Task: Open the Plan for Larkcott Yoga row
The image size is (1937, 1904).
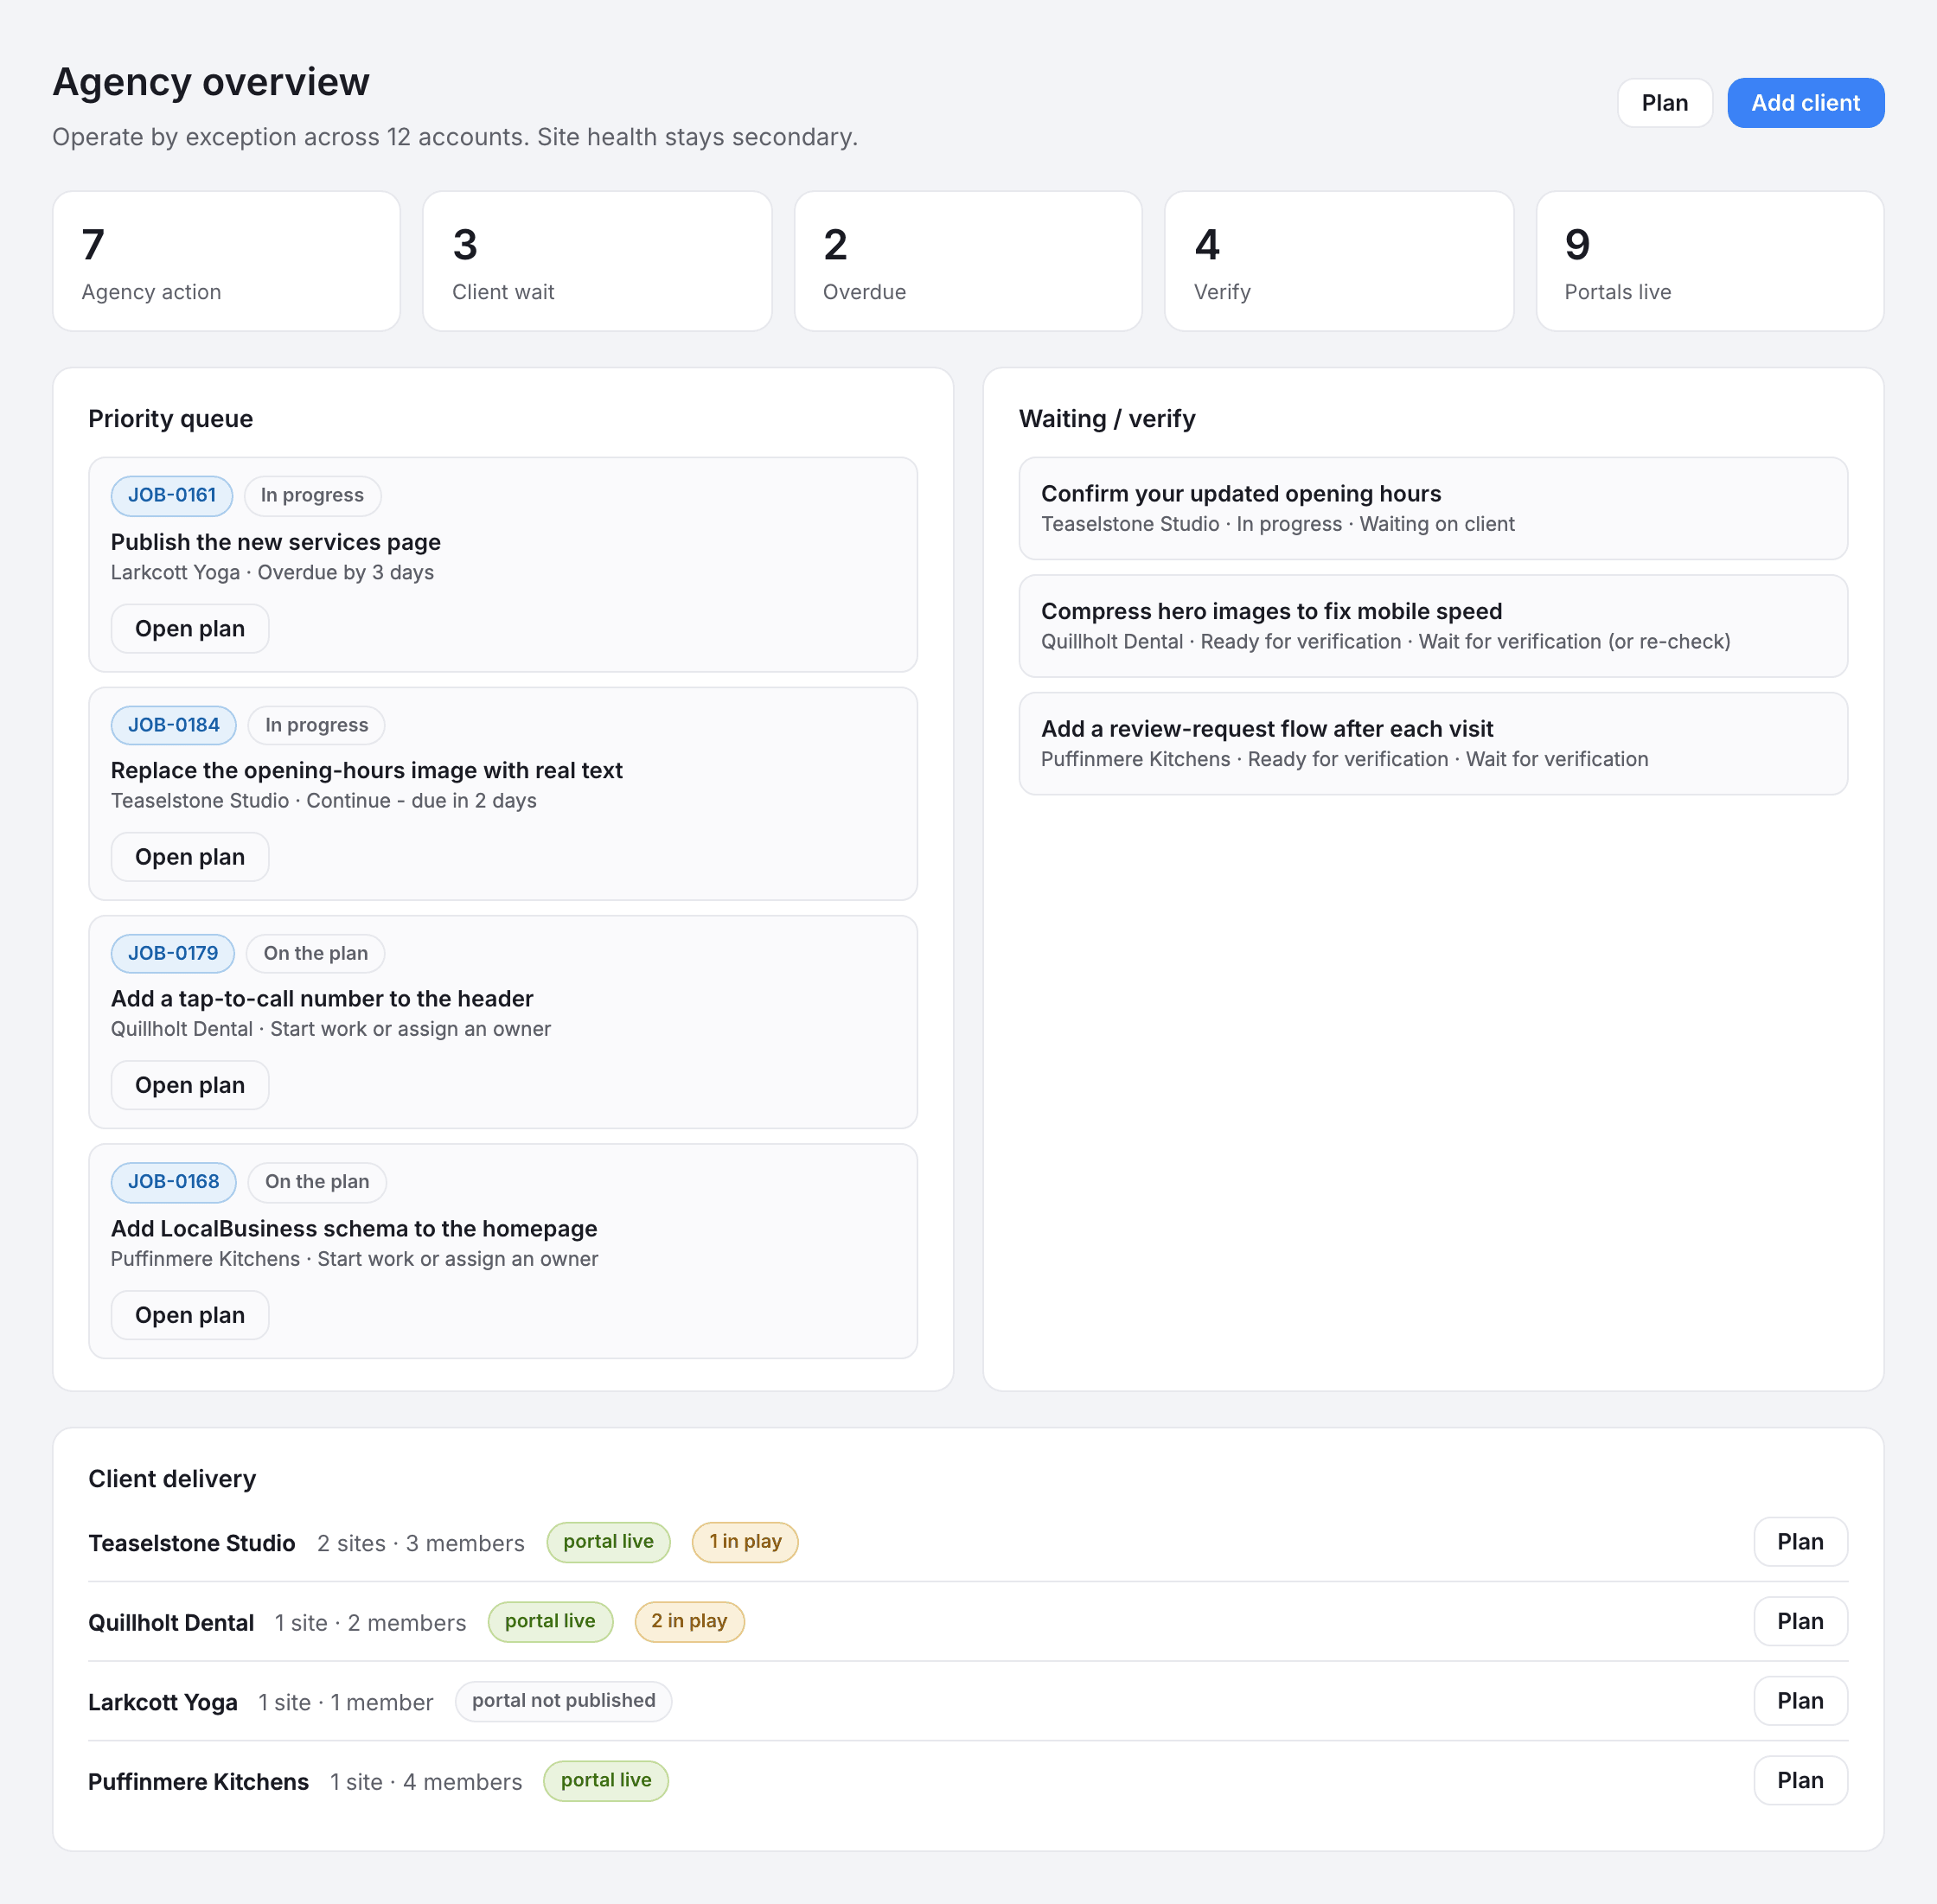Action: (x=1800, y=1701)
